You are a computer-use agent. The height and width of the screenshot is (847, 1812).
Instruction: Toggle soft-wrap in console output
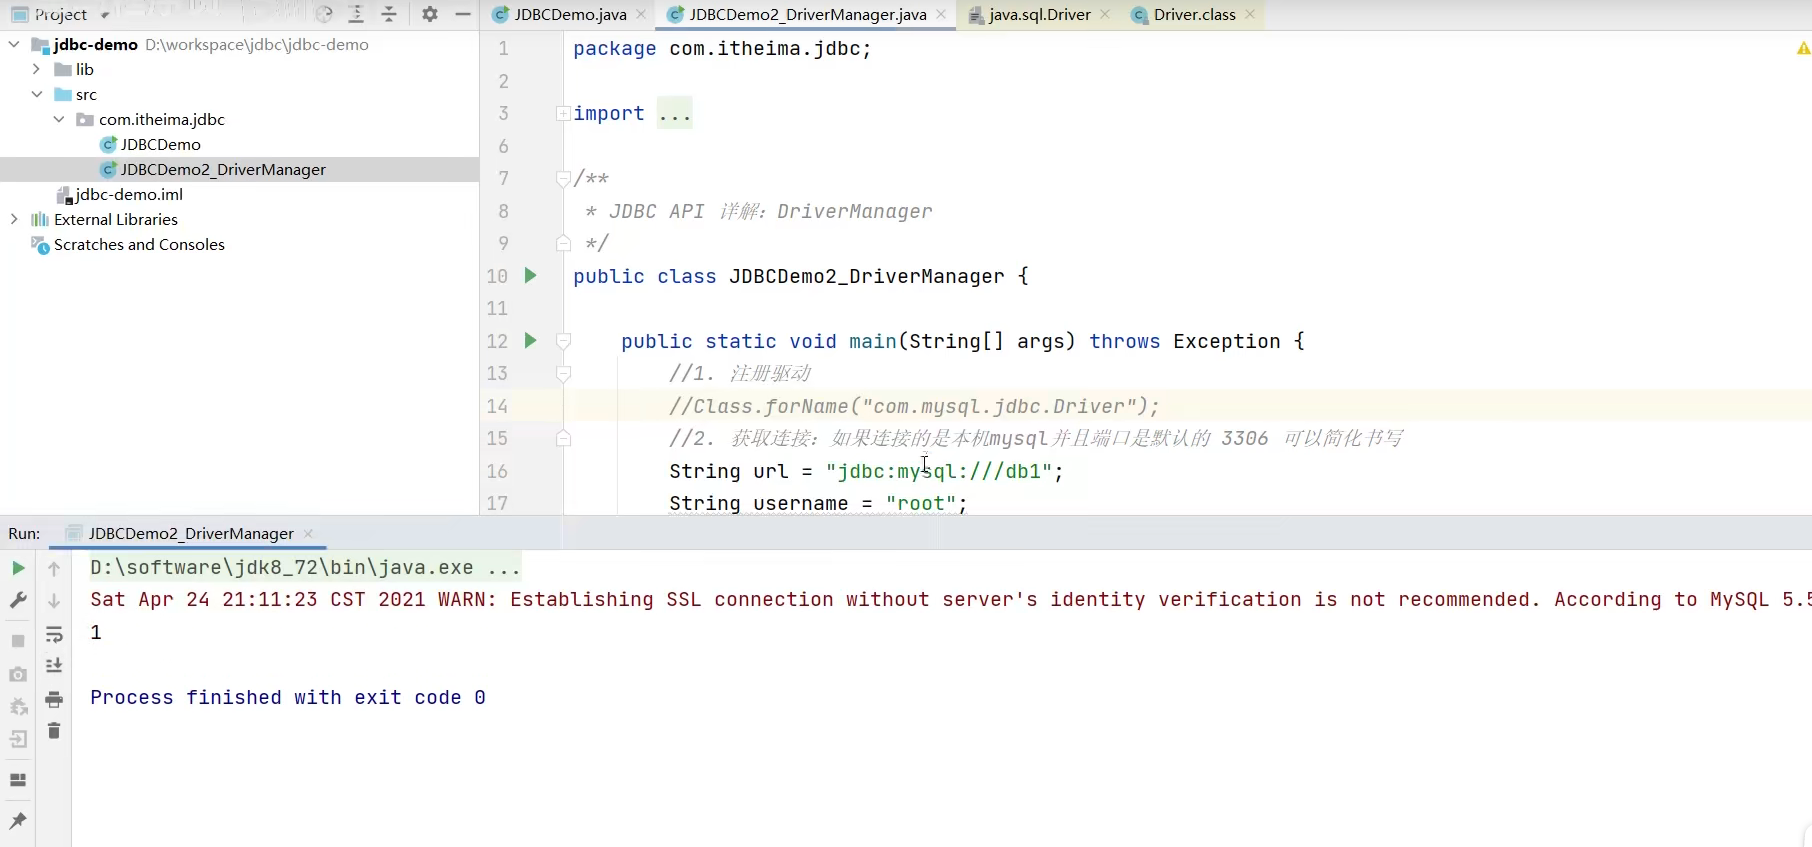pyautogui.click(x=54, y=634)
